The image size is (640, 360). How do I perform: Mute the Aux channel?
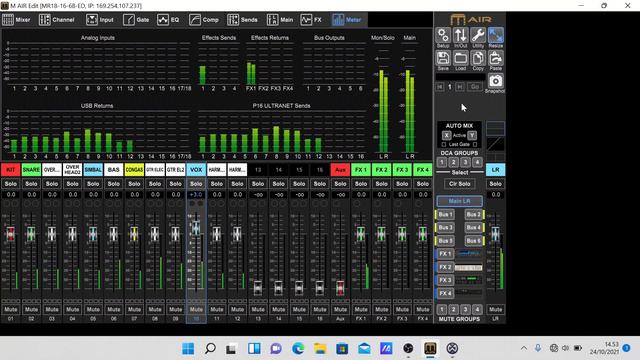pyautogui.click(x=340, y=309)
